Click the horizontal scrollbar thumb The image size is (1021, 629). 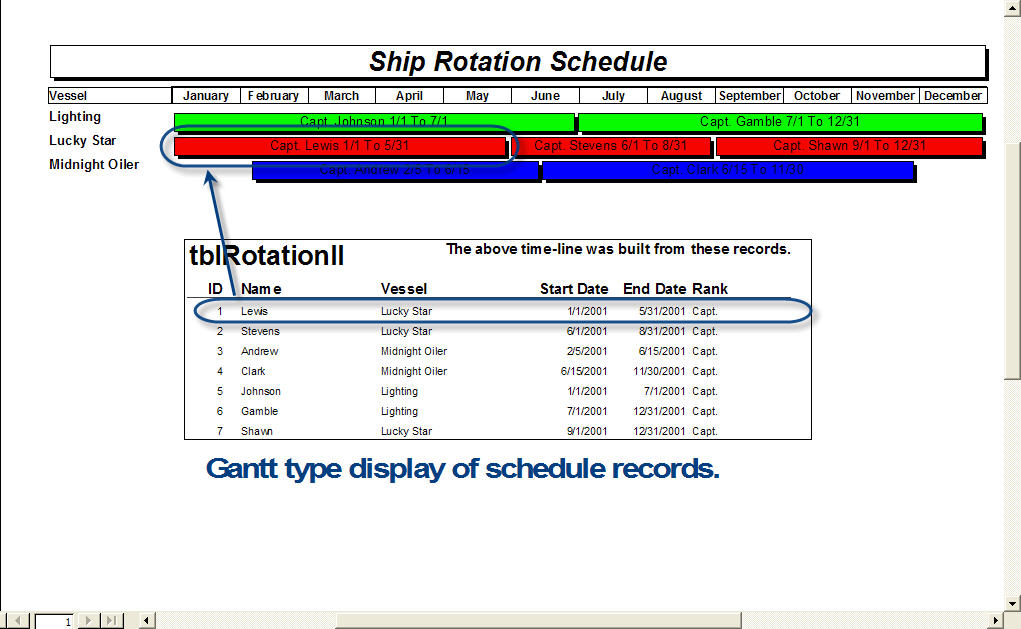(x=538, y=621)
